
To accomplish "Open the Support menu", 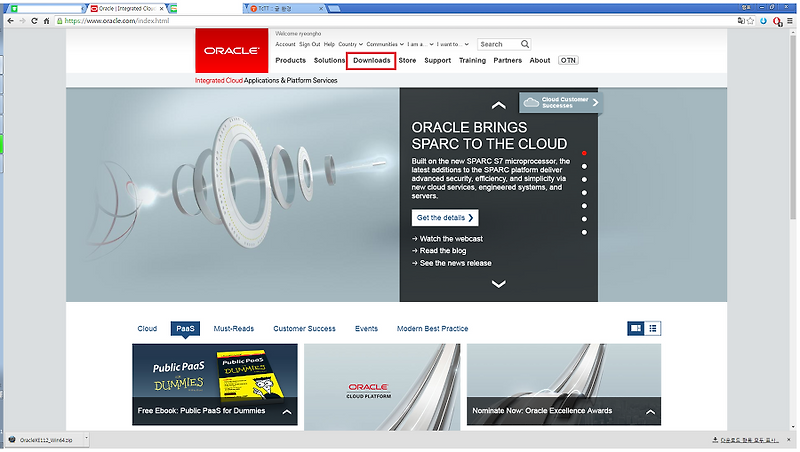I will tap(437, 60).
